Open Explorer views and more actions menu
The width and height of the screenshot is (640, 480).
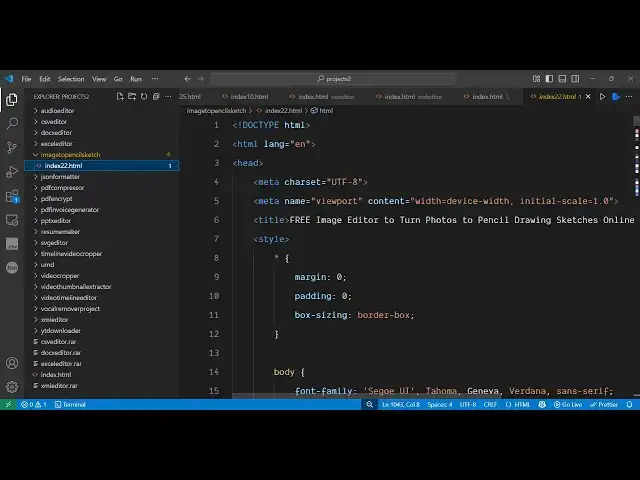168,97
